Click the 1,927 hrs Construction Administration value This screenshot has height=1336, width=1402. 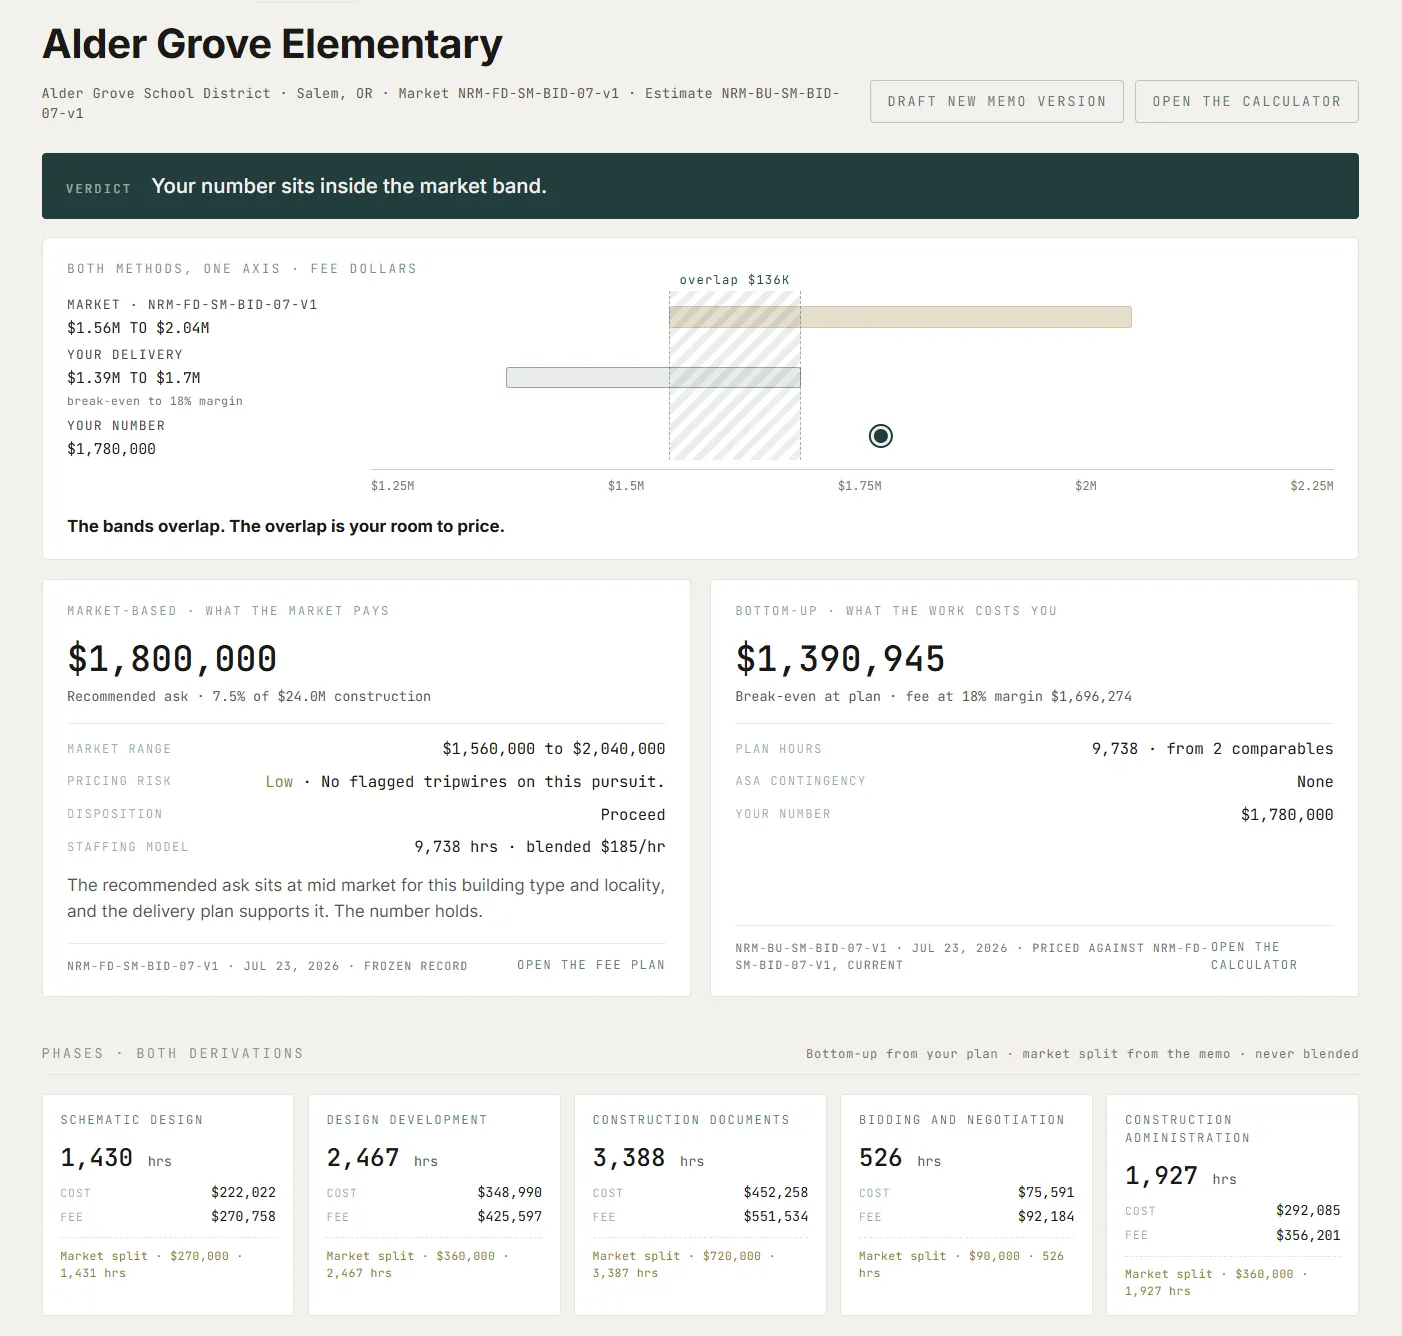(1181, 1176)
